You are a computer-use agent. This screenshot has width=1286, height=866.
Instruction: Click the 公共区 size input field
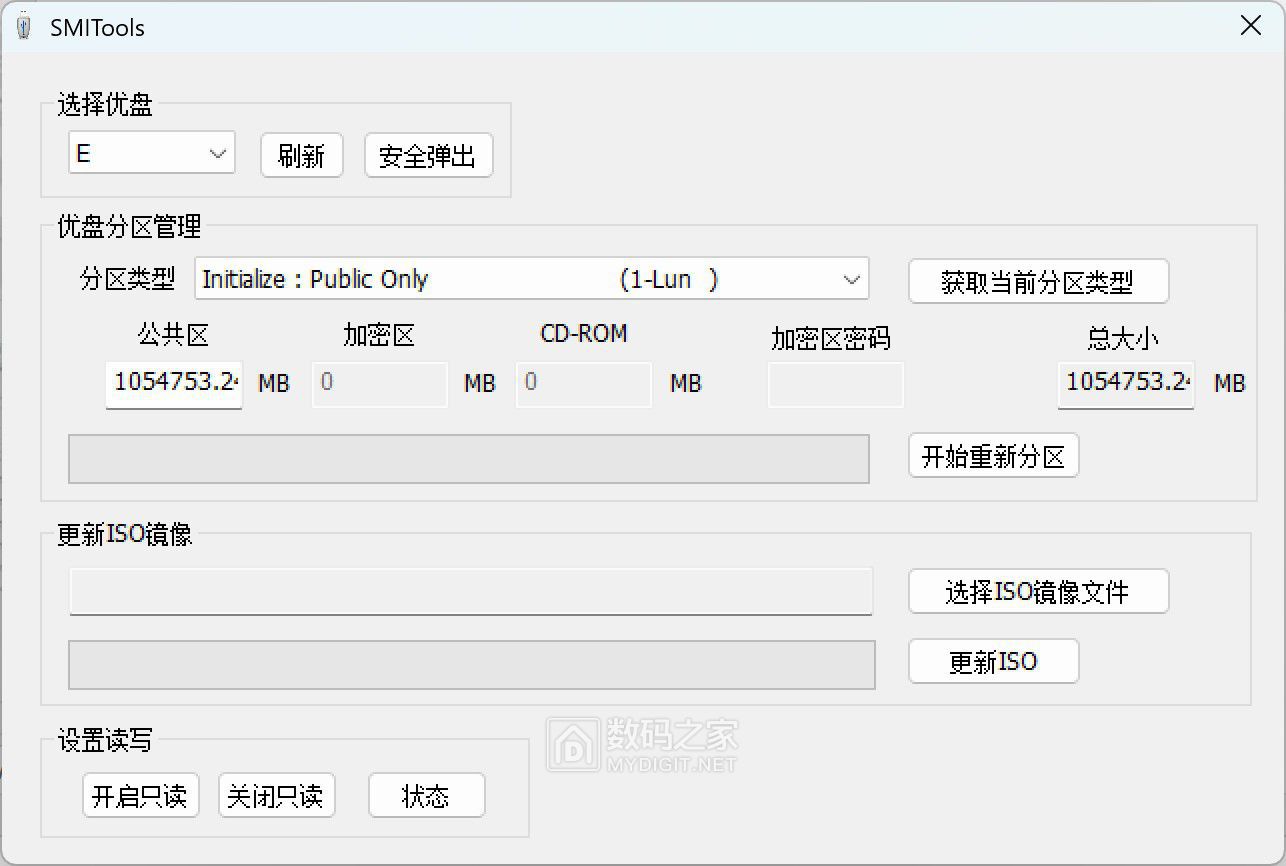174,384
